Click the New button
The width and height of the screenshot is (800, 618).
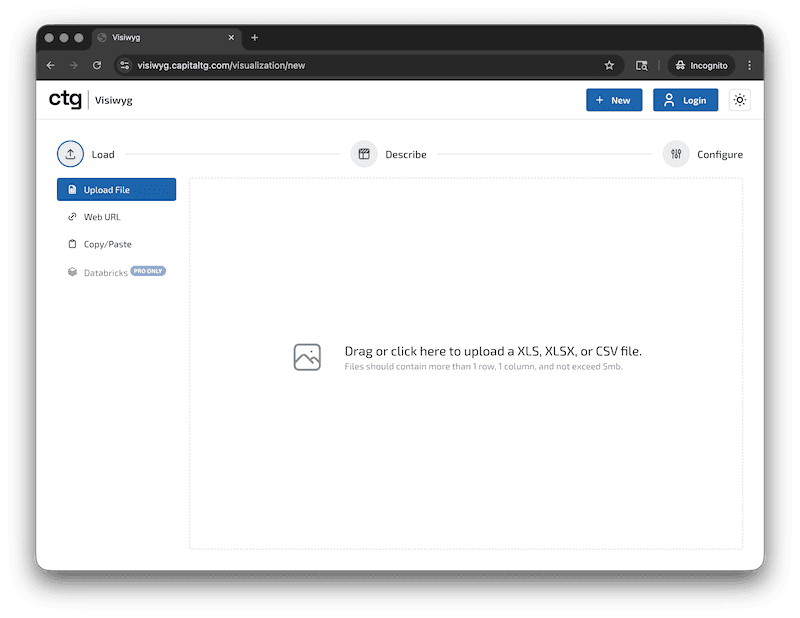613,100
